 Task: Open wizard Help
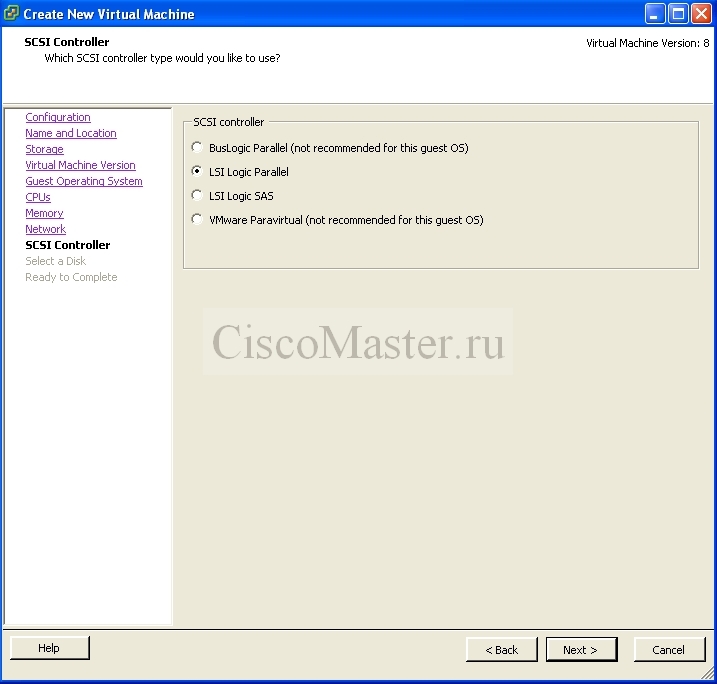click(49, 648)
